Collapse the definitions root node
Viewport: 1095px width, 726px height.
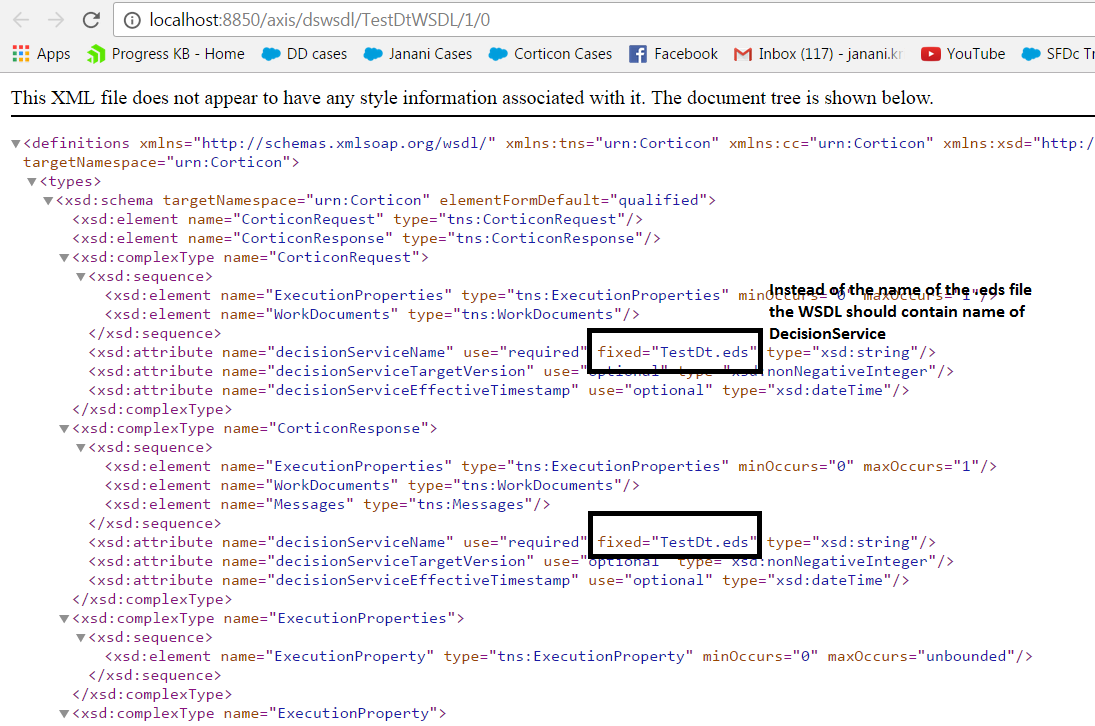15,144
